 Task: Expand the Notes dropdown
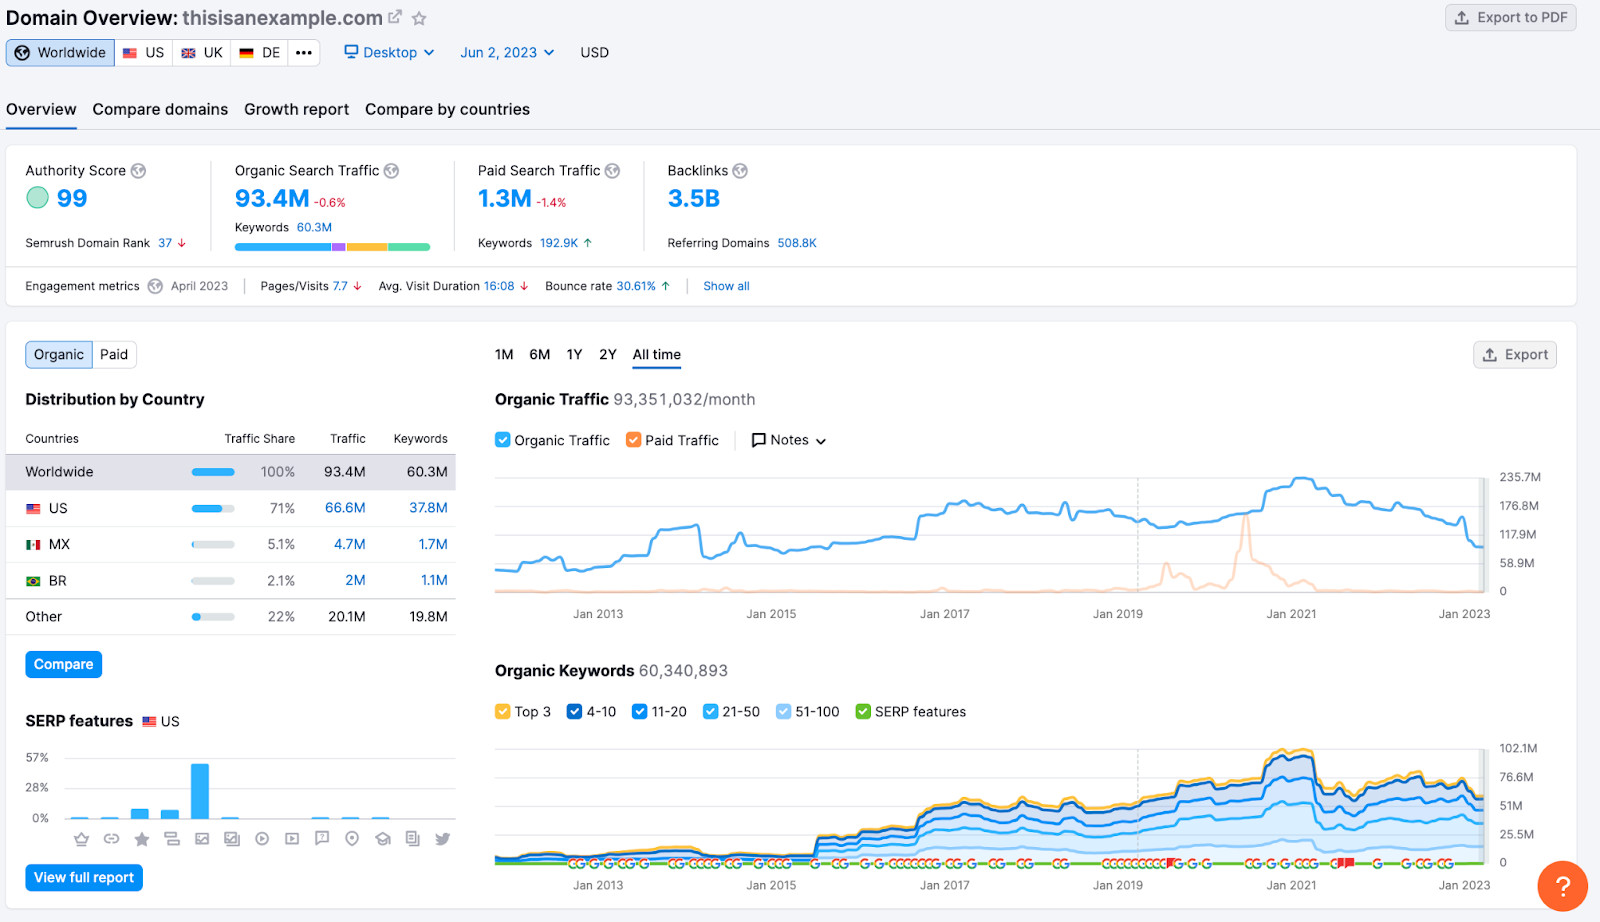(x=788, y=440)
